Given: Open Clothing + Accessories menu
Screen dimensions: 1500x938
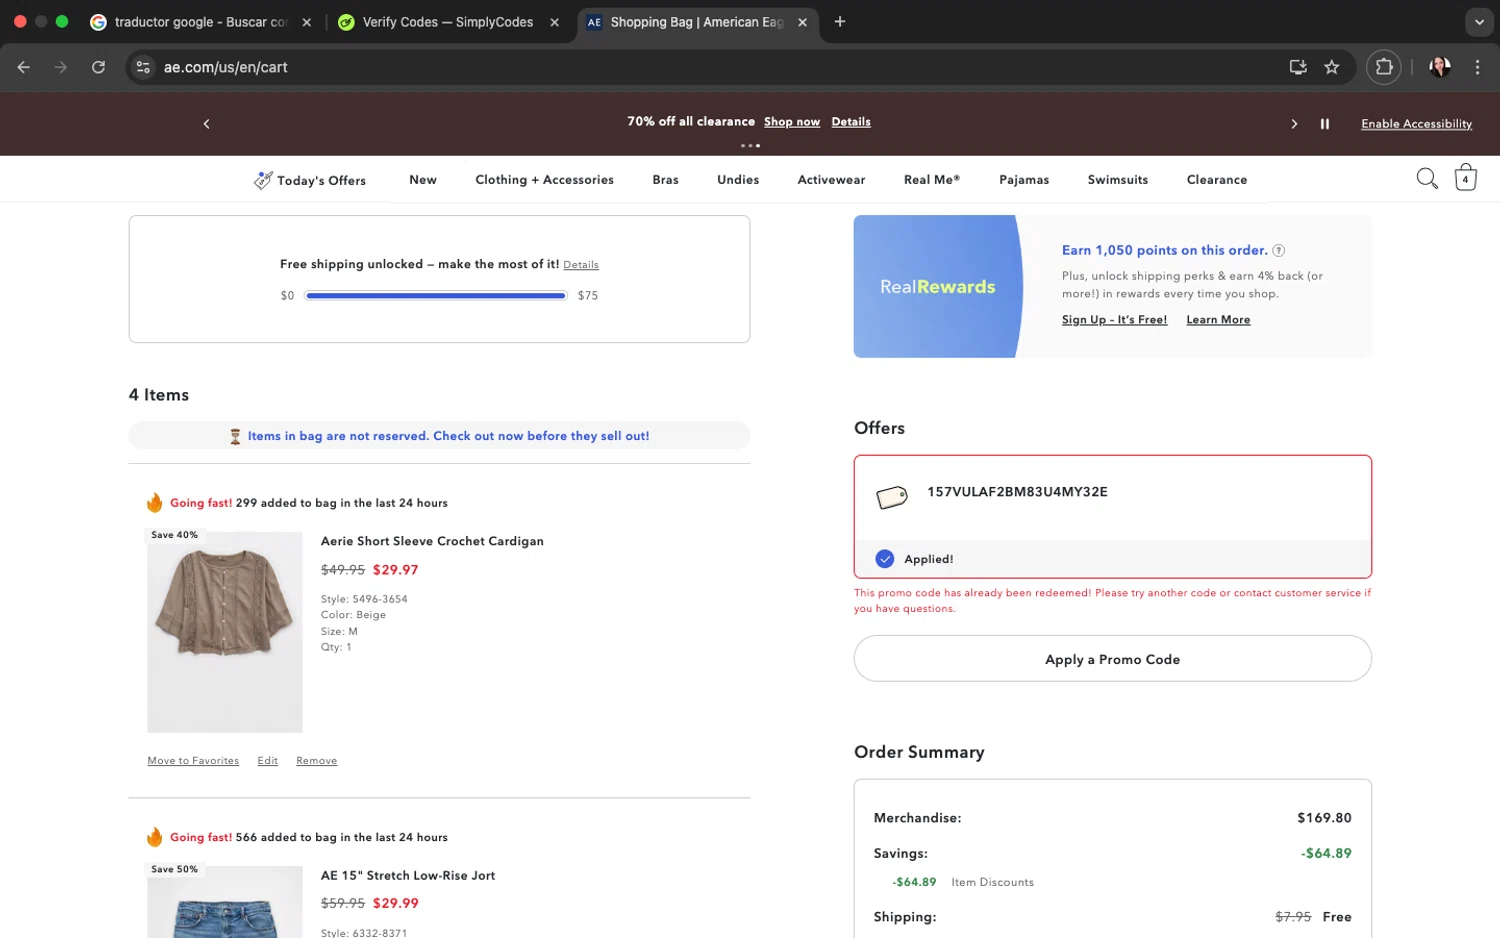Looking at the screenshot, I should (545, 180).
